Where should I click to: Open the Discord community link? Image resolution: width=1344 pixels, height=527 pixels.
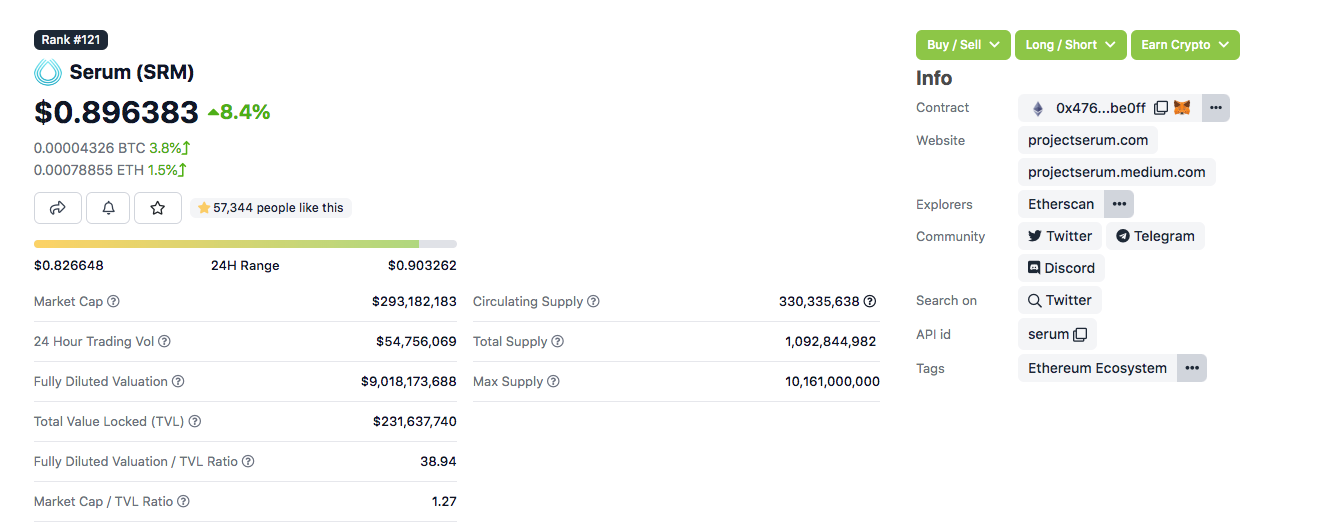click(1061, 268)
